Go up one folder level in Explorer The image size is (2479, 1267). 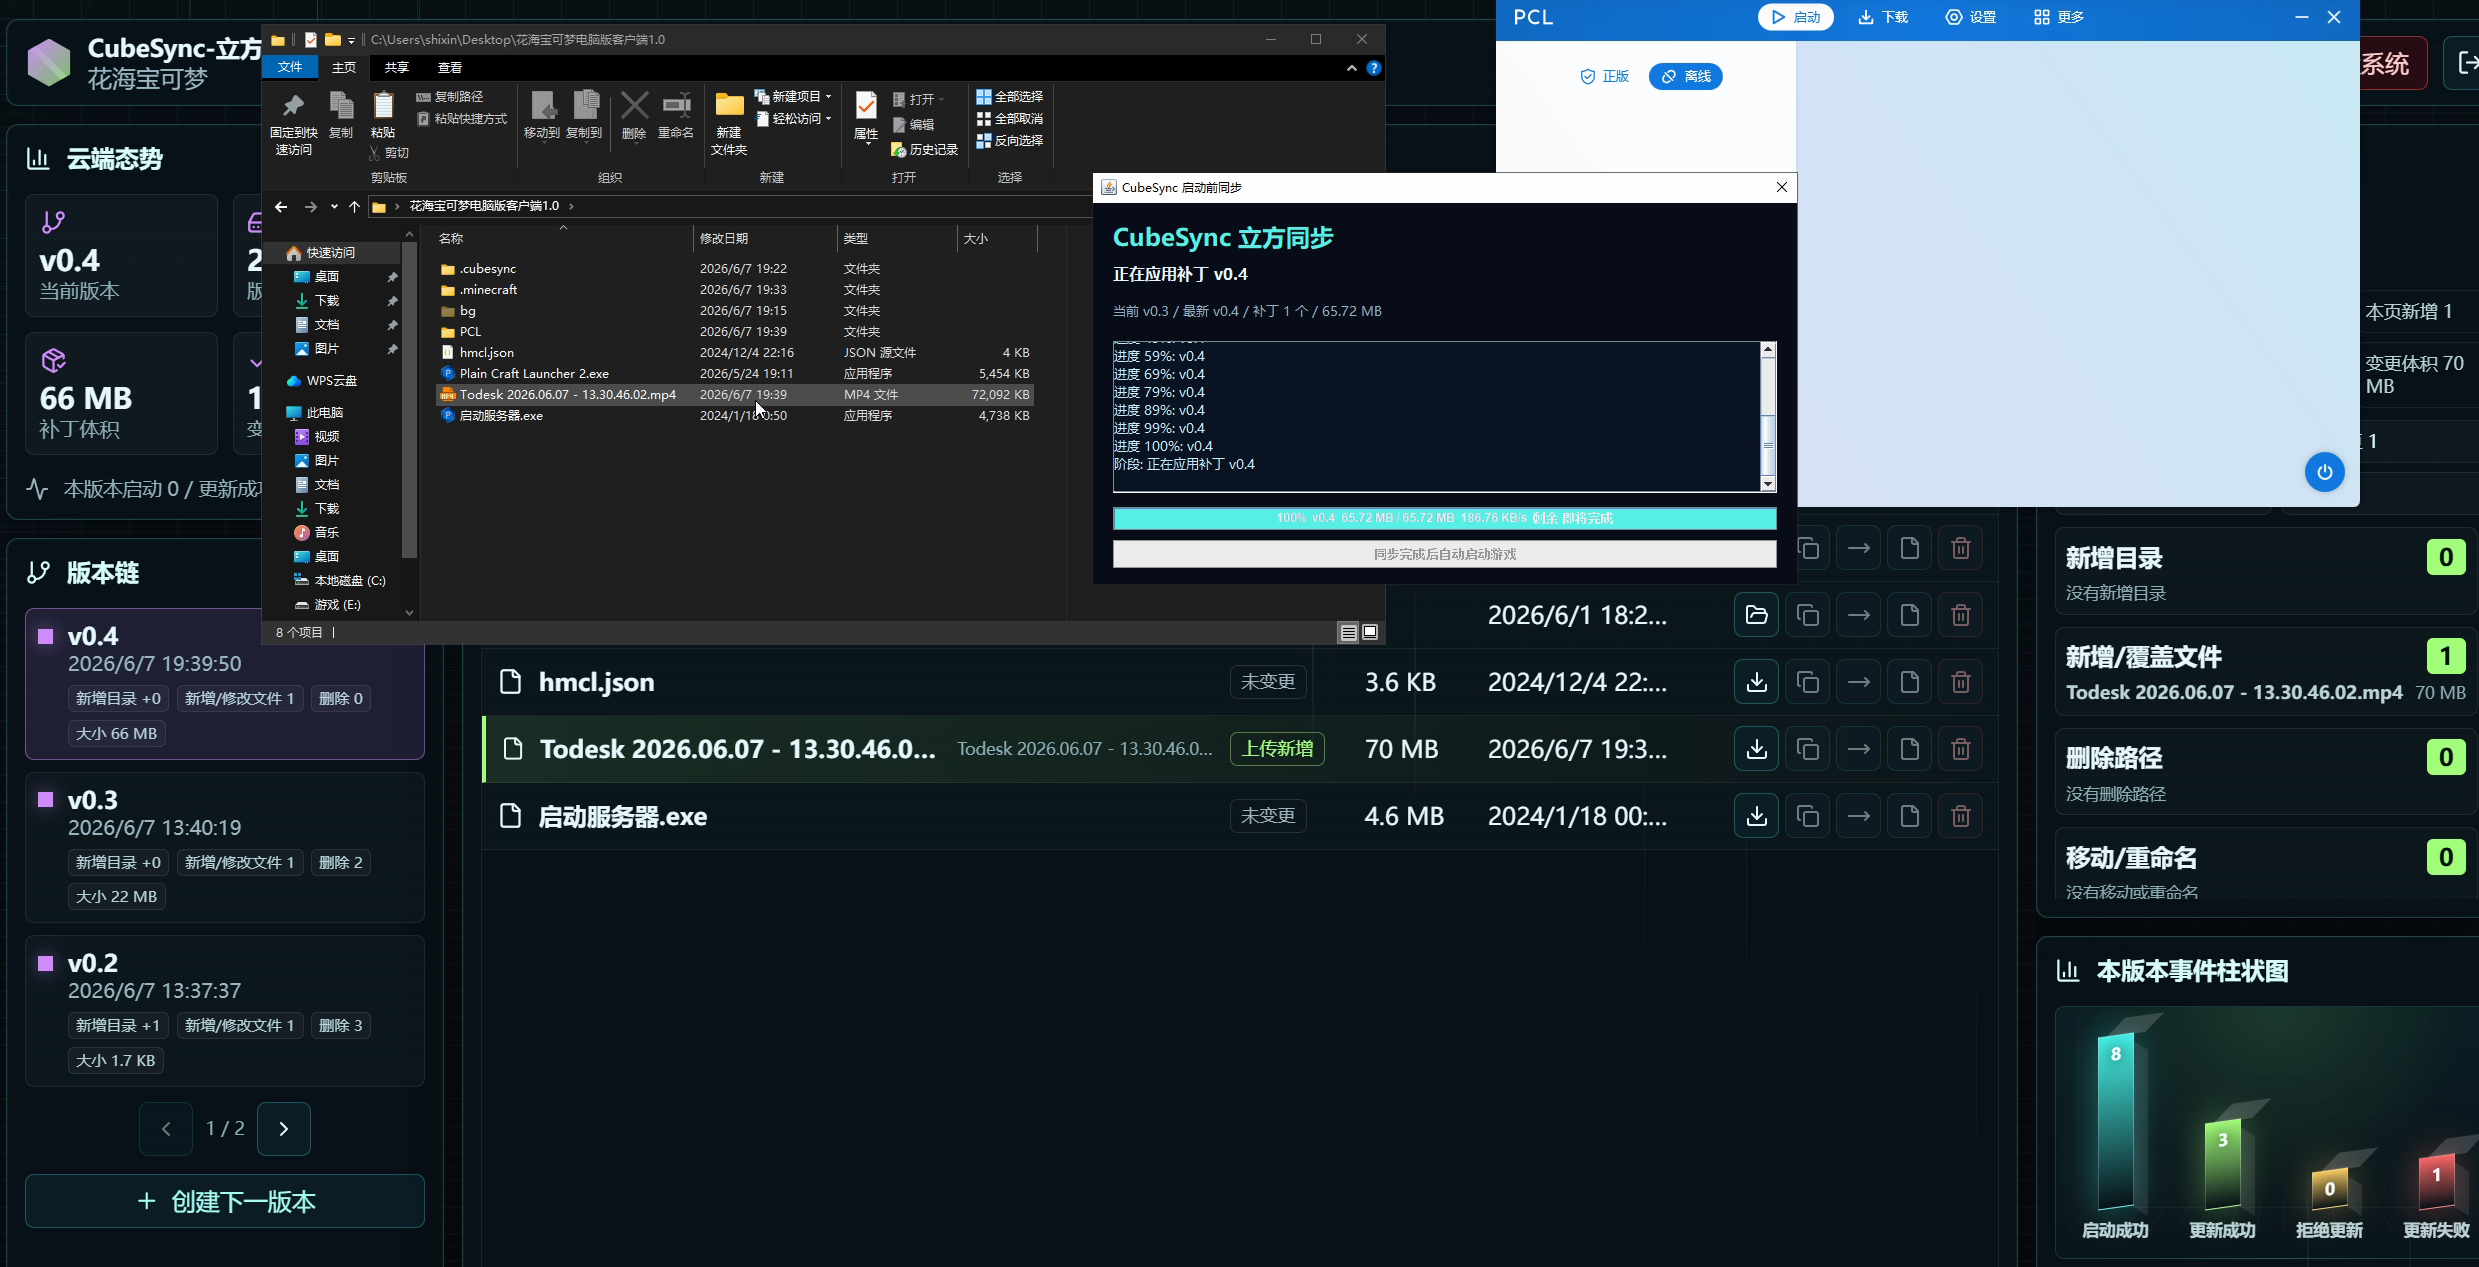[354, 207]
